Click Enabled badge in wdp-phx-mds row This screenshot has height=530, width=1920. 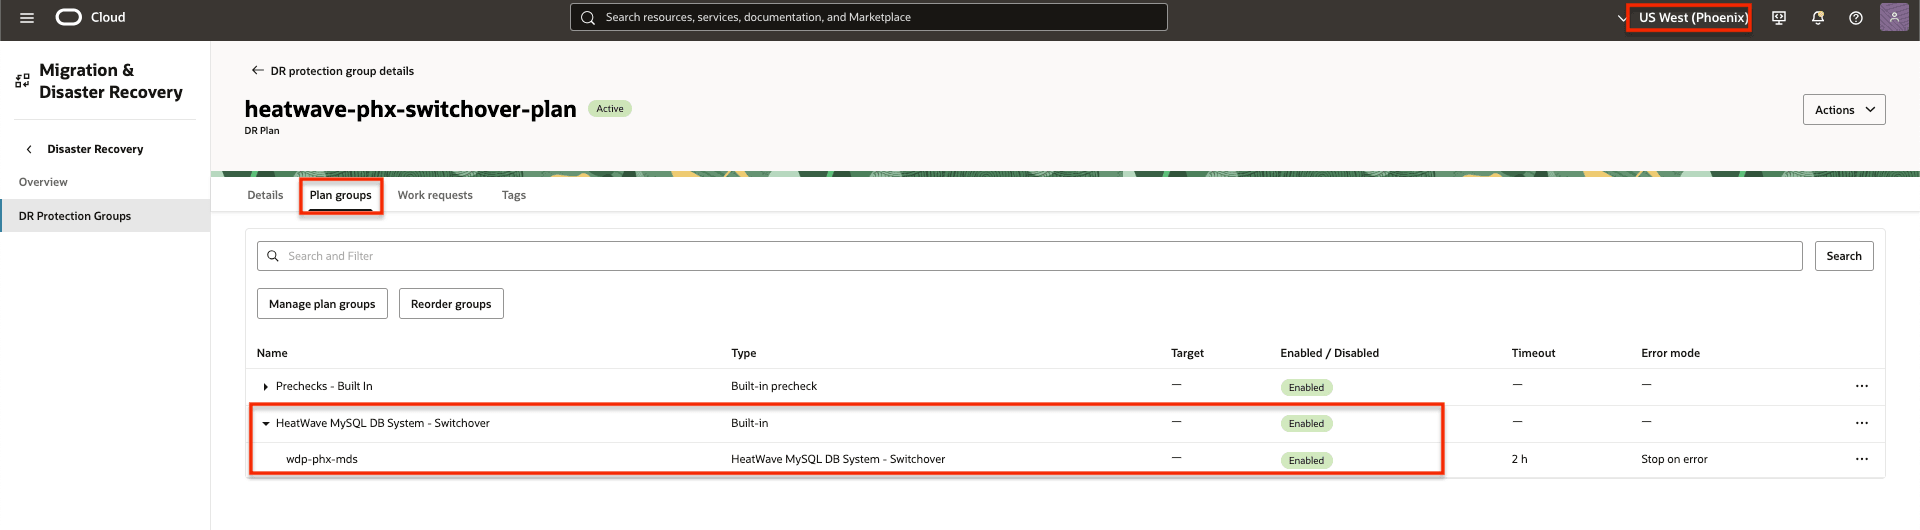pyautogui.click(x=1306, y=460)
